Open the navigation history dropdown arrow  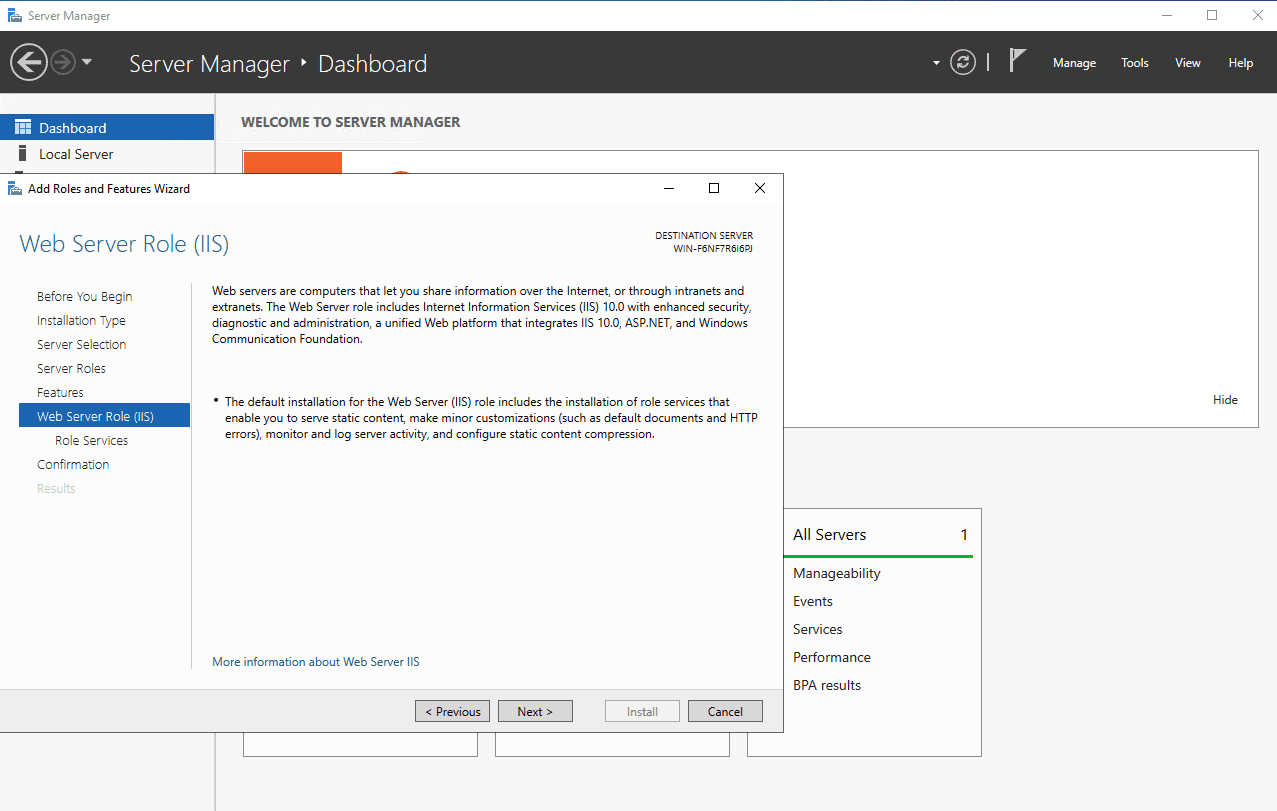87,62
